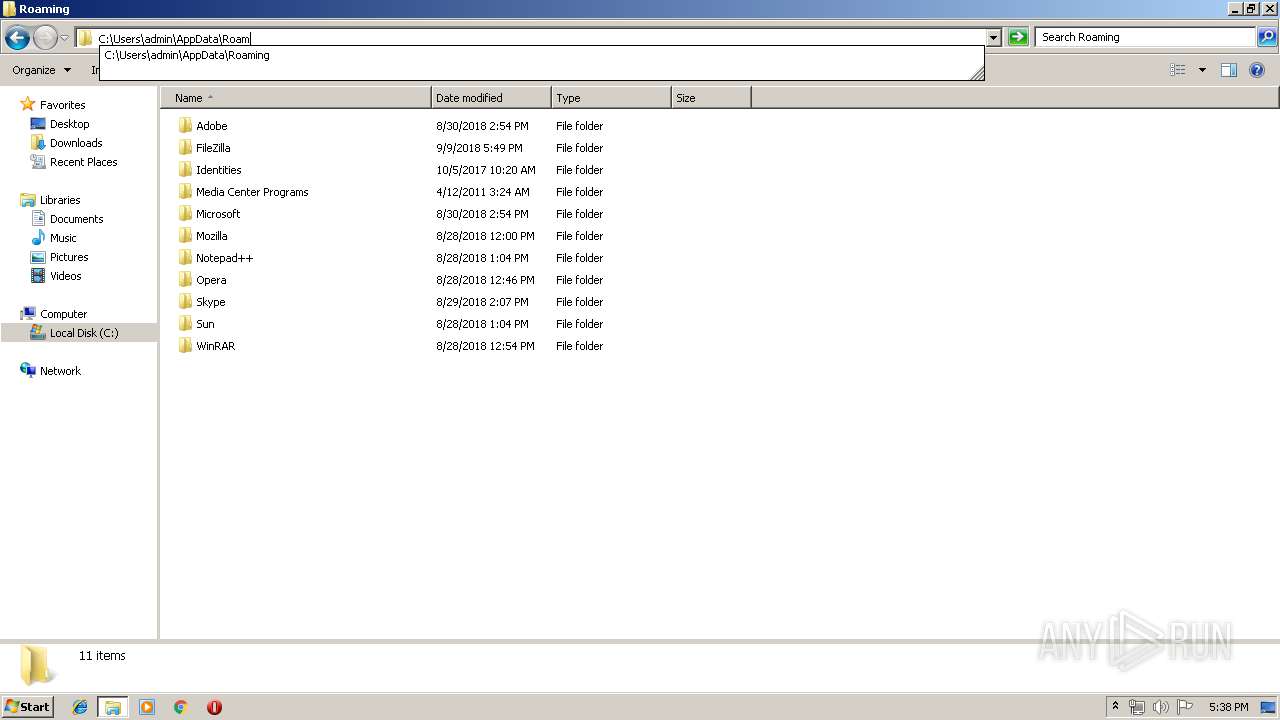
Task: Show hidden tray icons arrow
Action: pos(1116,707)
